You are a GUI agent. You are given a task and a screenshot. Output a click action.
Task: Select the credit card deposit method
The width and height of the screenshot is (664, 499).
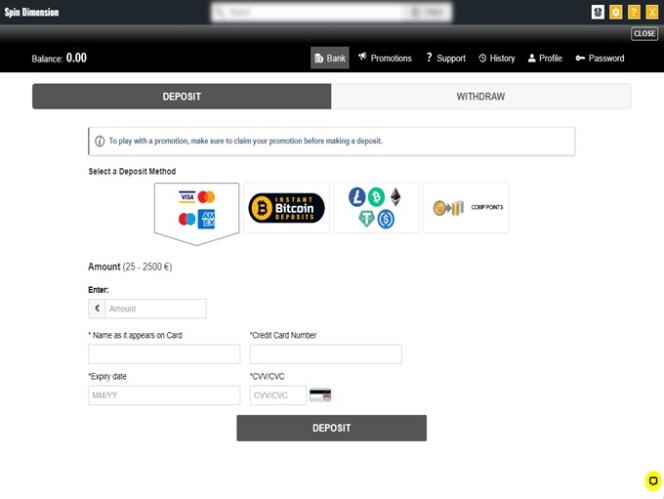click(197, 208)
